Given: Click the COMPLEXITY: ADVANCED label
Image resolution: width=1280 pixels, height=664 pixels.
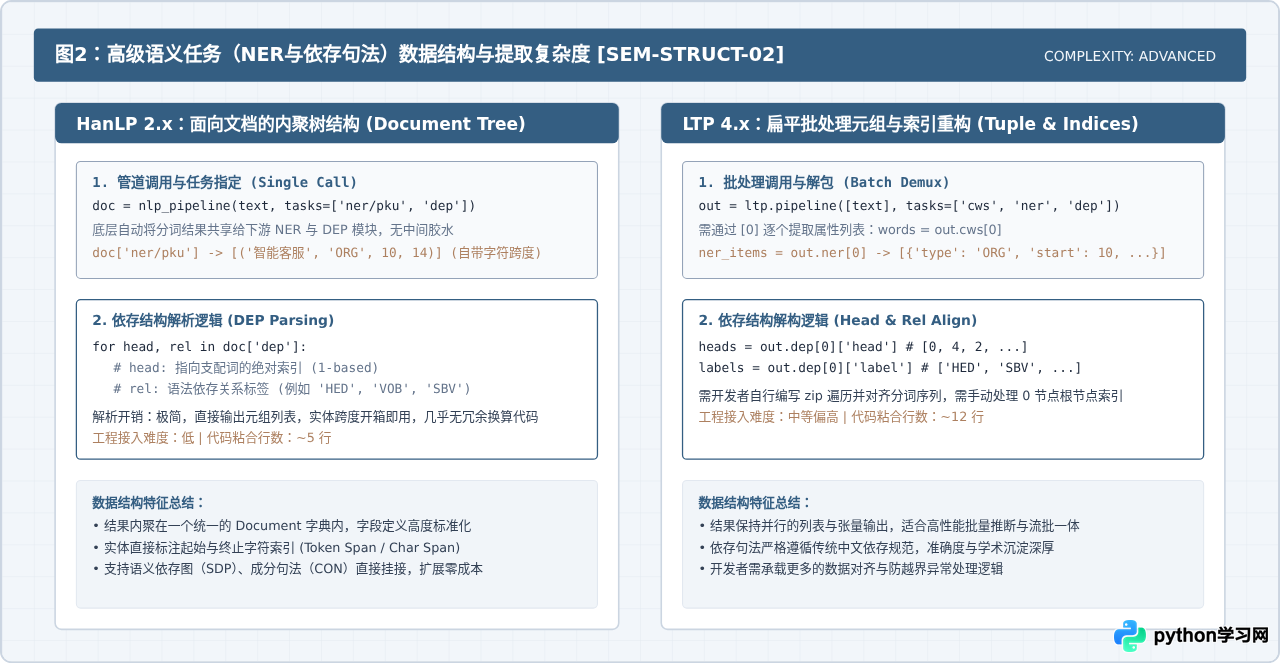Looking at the screenshot, I should [x=1130, y=56].
